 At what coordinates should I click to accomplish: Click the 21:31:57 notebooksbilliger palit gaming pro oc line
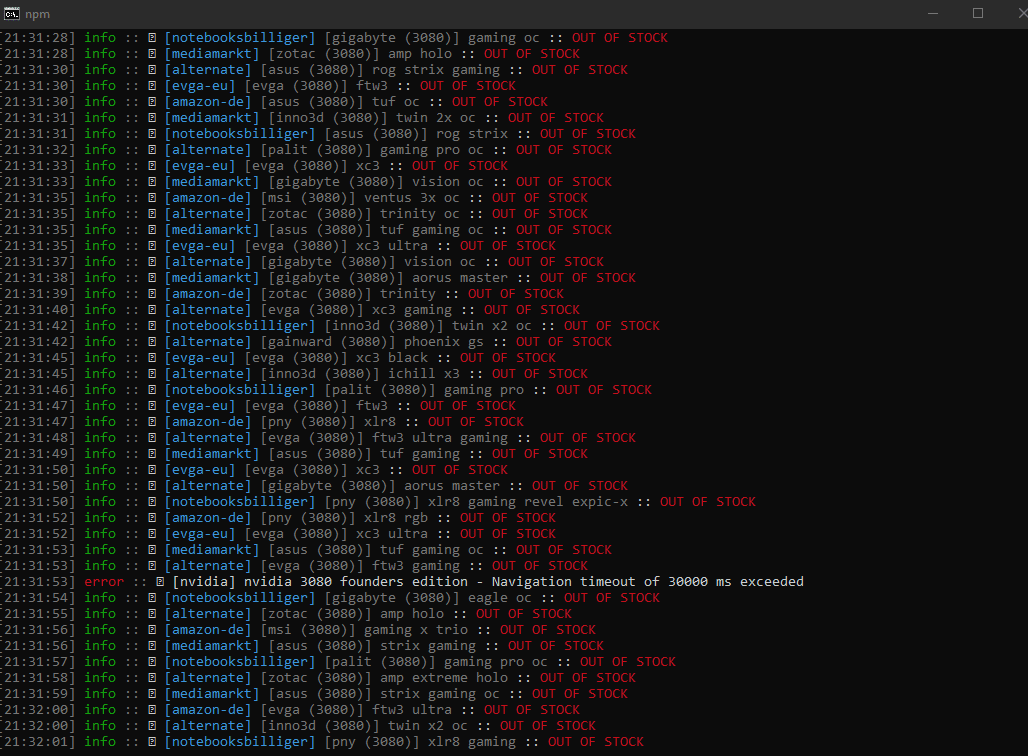pyautogui.click(x=338, y=662)
